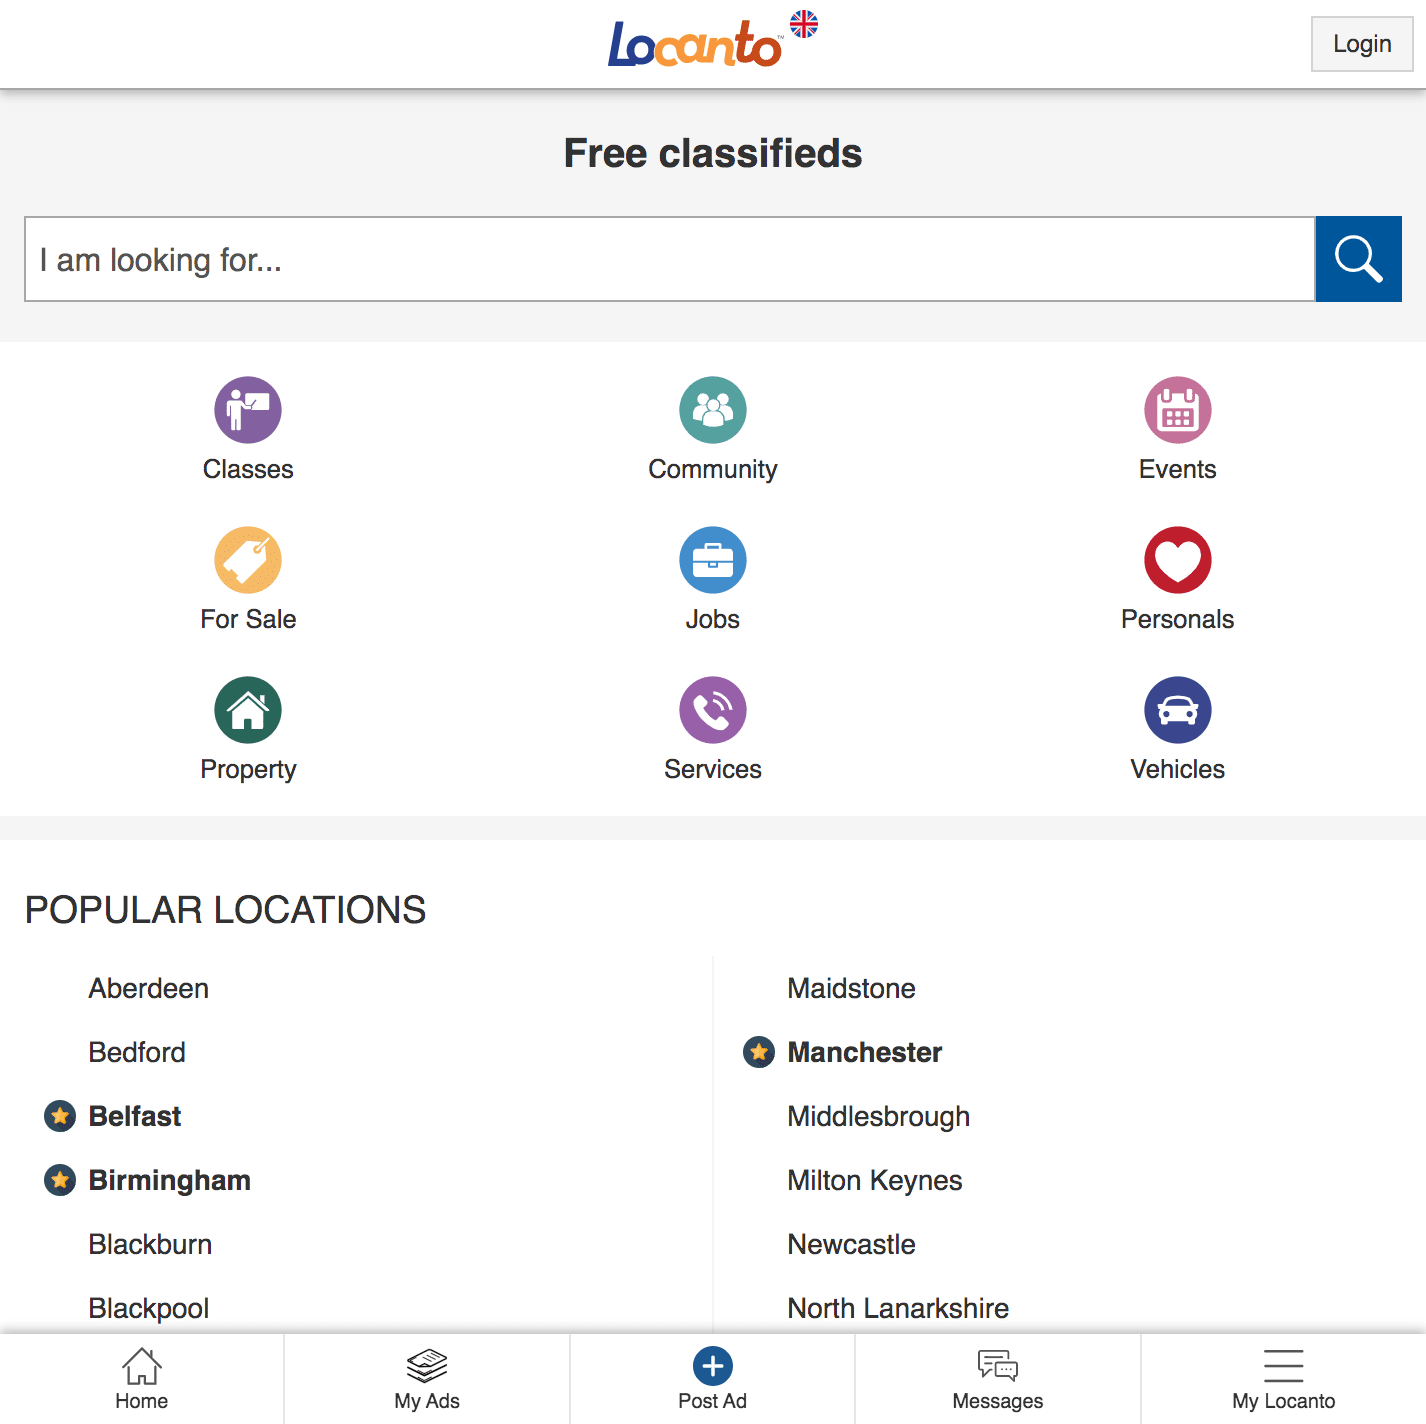Image resolution: width=1426 pixels, height=1424 pixels.
Task: Focus the 'I am looking for...' search field
Action: pos(670,259)
